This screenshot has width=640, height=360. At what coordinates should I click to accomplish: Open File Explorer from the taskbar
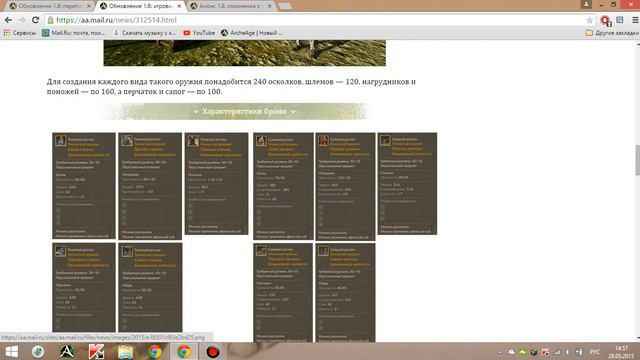tap(125, 351)
